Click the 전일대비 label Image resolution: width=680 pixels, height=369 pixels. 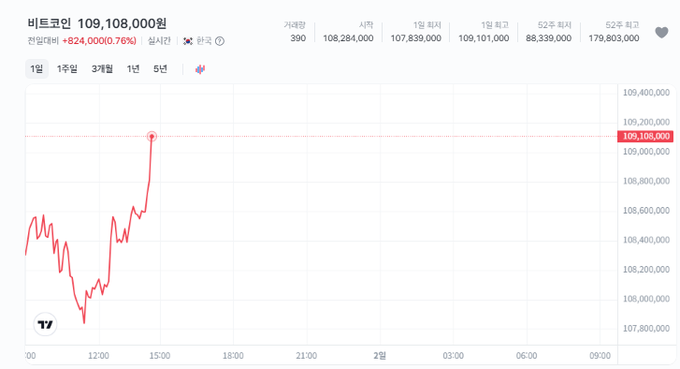click(43, 41)
